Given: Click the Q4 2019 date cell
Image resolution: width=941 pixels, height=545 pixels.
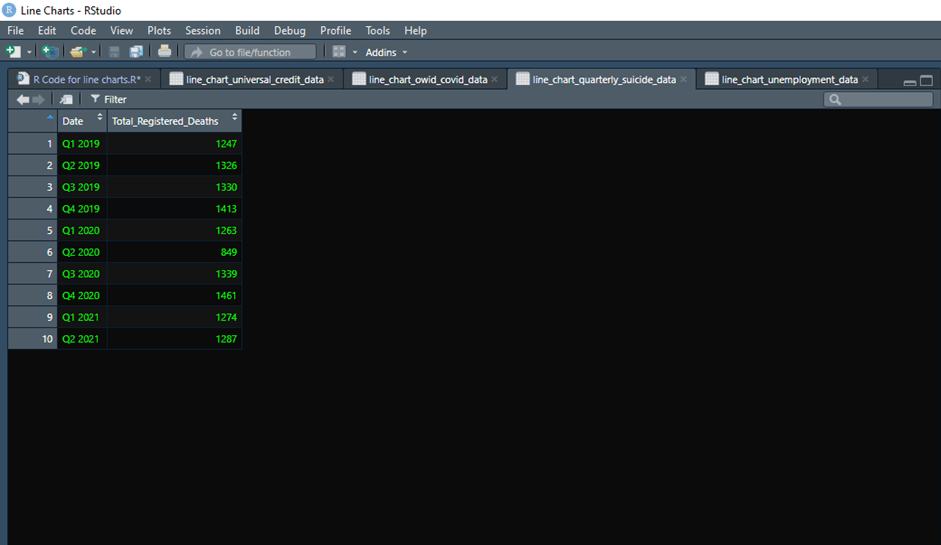Looking at the screenshot, I should click(x=81, y=209).
